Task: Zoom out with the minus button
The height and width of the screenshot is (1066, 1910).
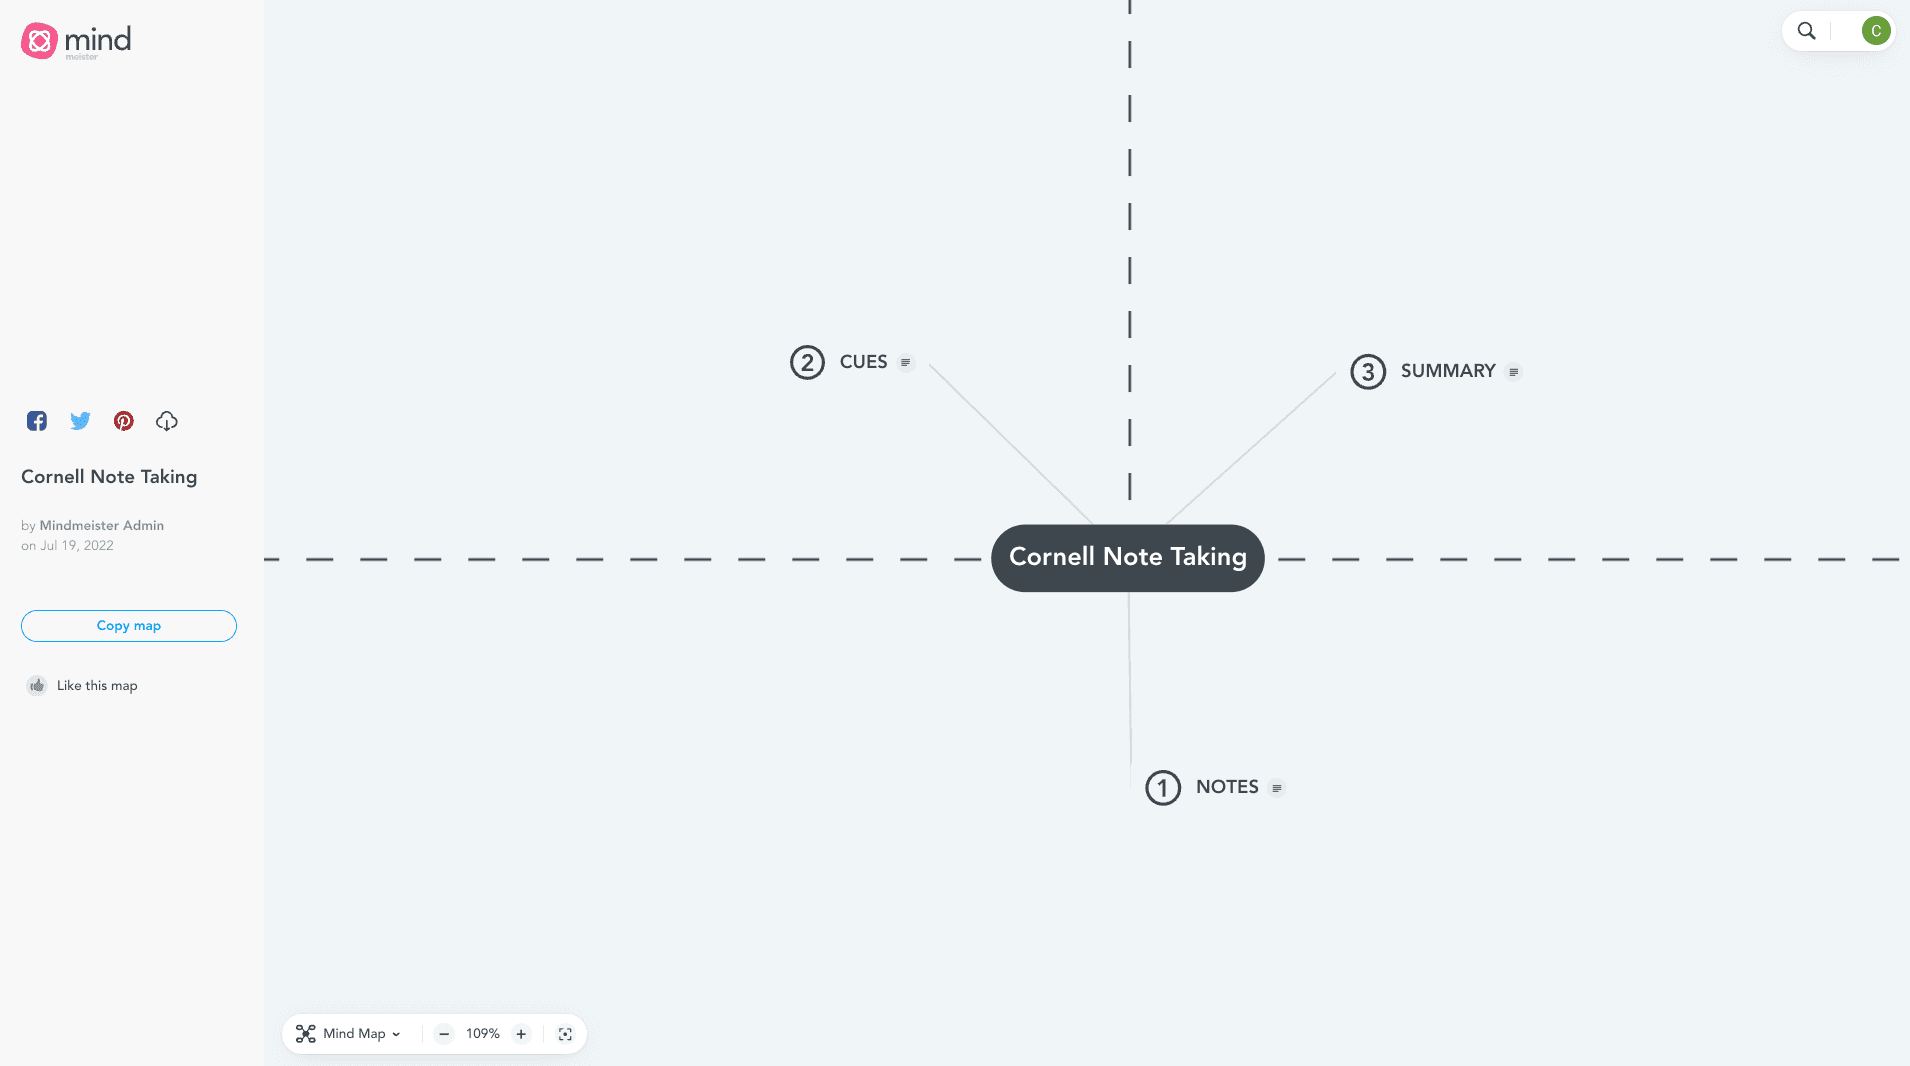Action: 444,1034
